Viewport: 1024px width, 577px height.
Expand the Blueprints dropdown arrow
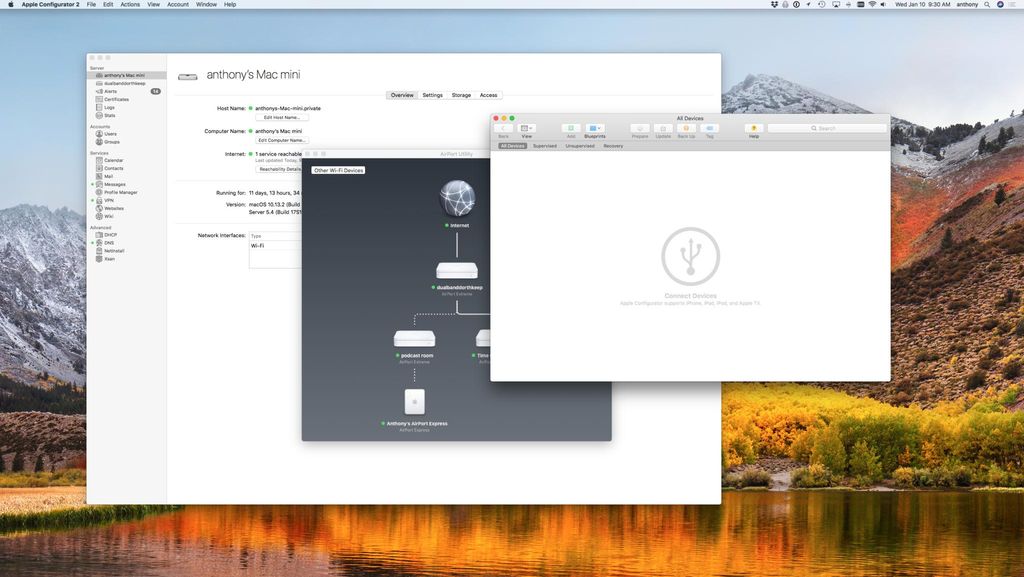pos(601,128)
